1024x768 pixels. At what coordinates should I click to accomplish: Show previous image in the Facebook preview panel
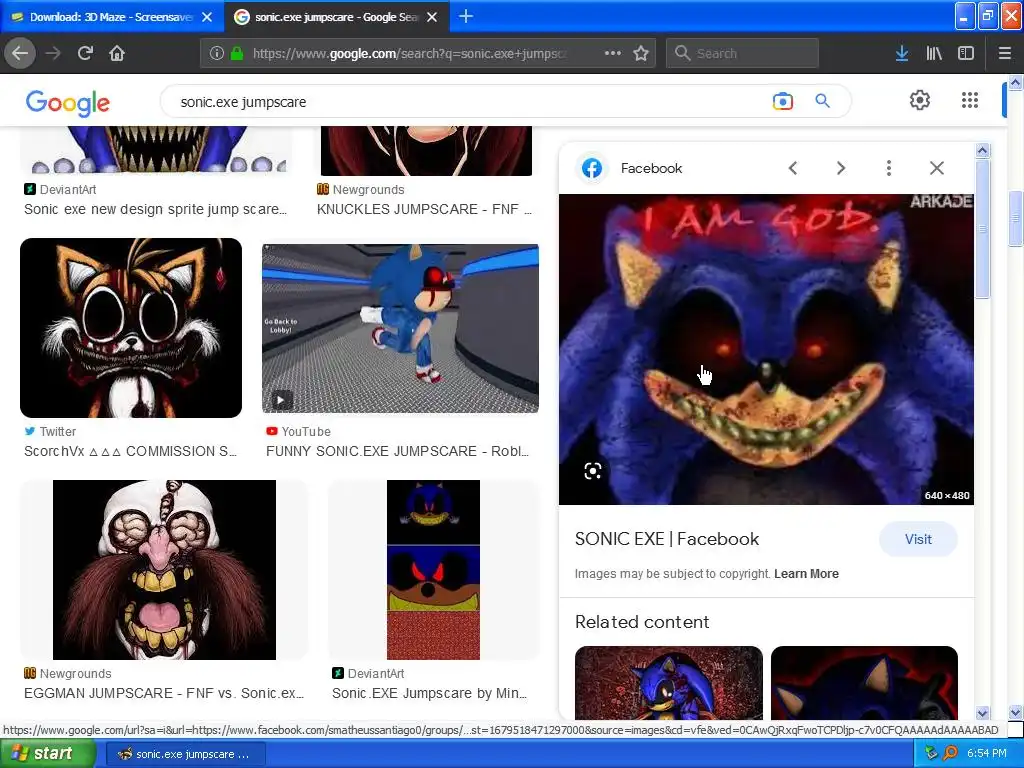[x=793, y=168]
